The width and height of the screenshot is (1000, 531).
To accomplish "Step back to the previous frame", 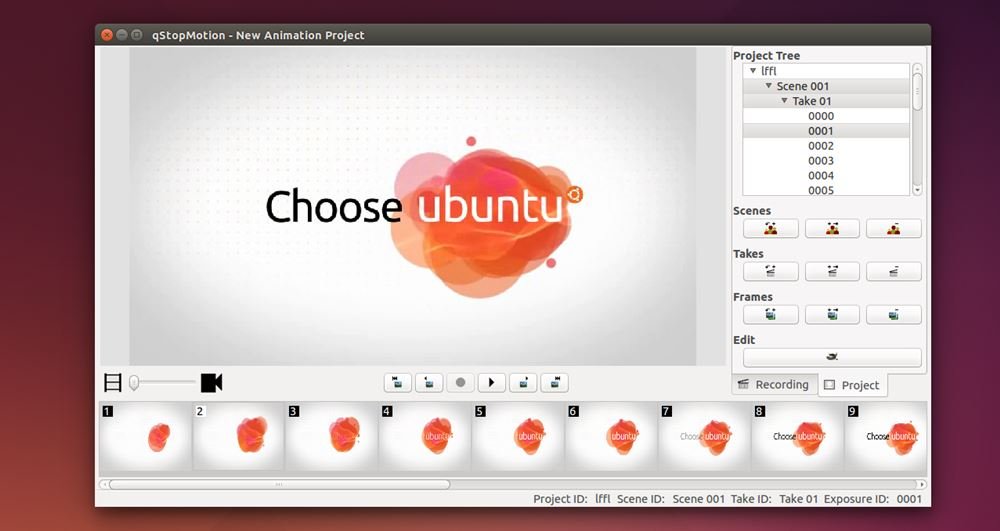I will tap(429, 382).
